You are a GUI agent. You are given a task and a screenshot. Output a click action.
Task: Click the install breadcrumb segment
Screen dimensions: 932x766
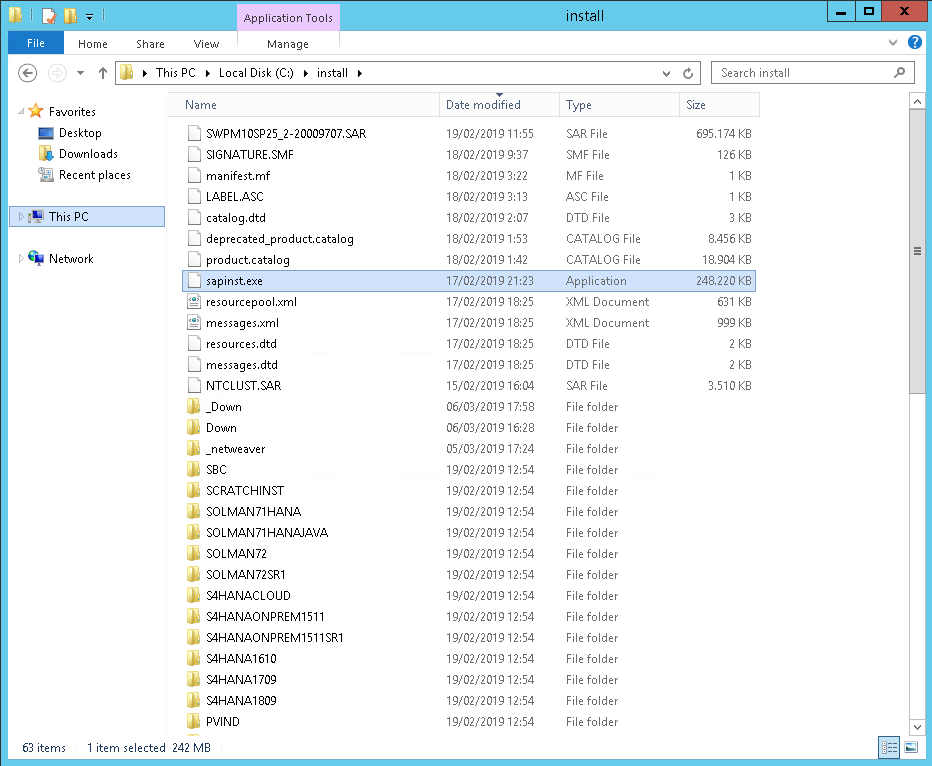pos(332,72)
